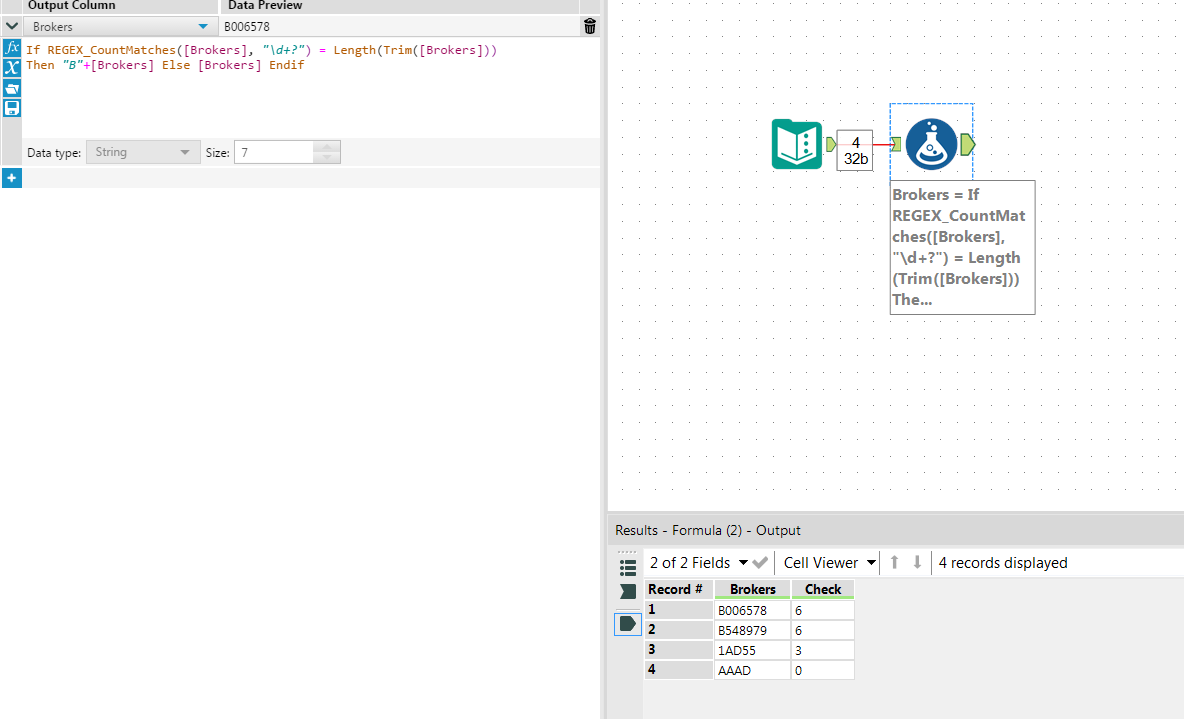Screen dimensions: 1184x719
Task: Click the 'Results - Formula (2) - Output' tab
Action: tap(707, 530)
